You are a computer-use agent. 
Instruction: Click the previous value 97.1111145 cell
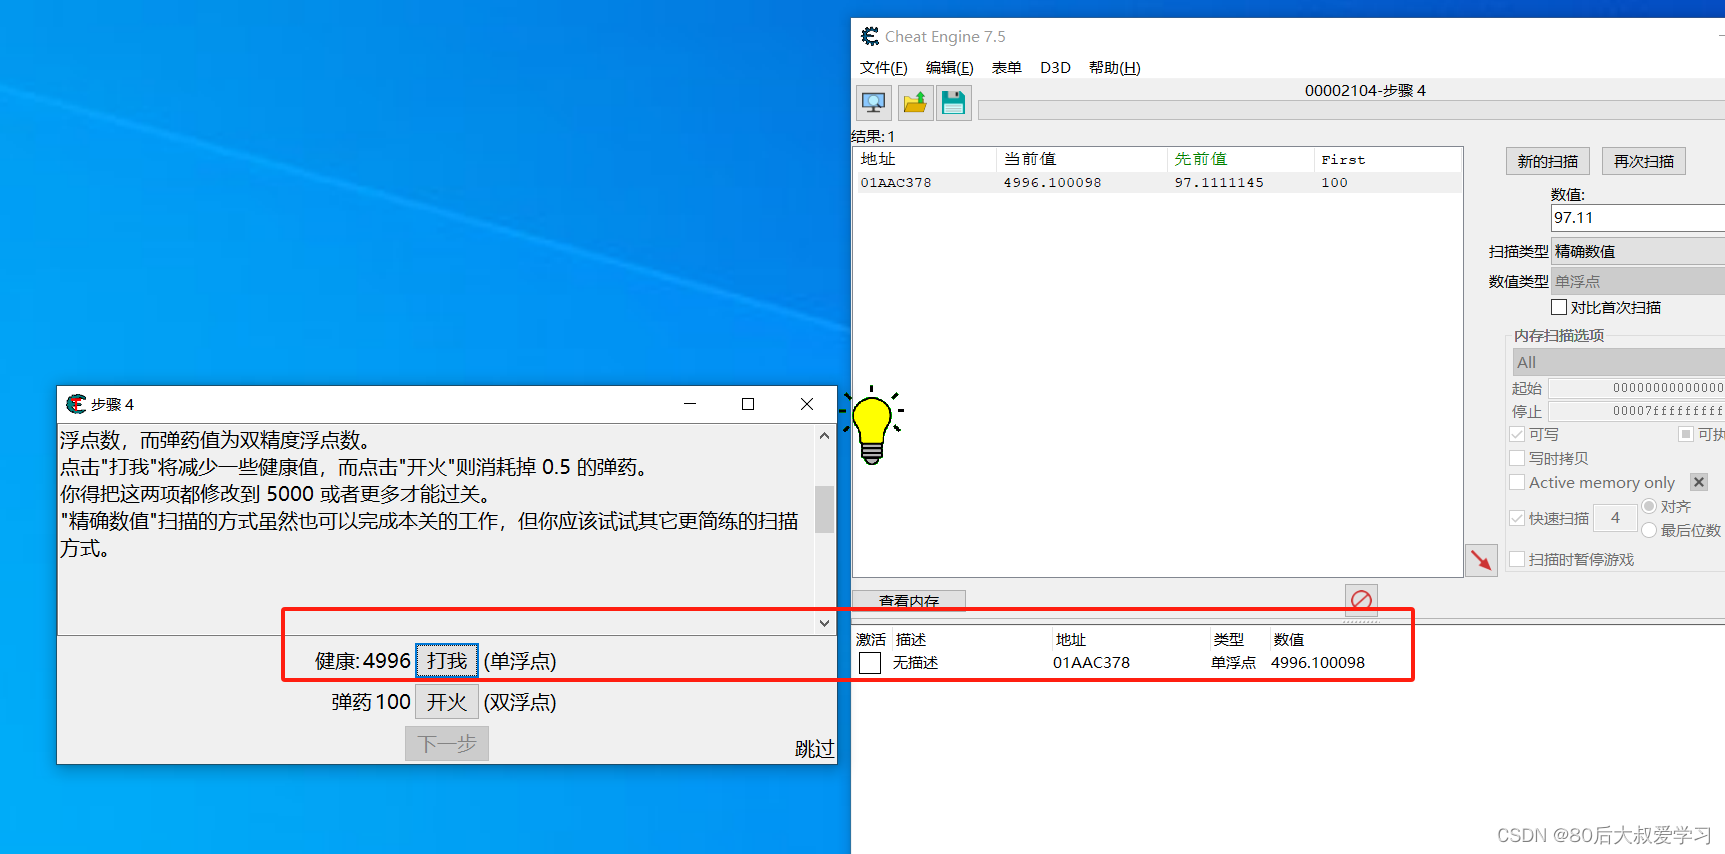(1219, 183)
